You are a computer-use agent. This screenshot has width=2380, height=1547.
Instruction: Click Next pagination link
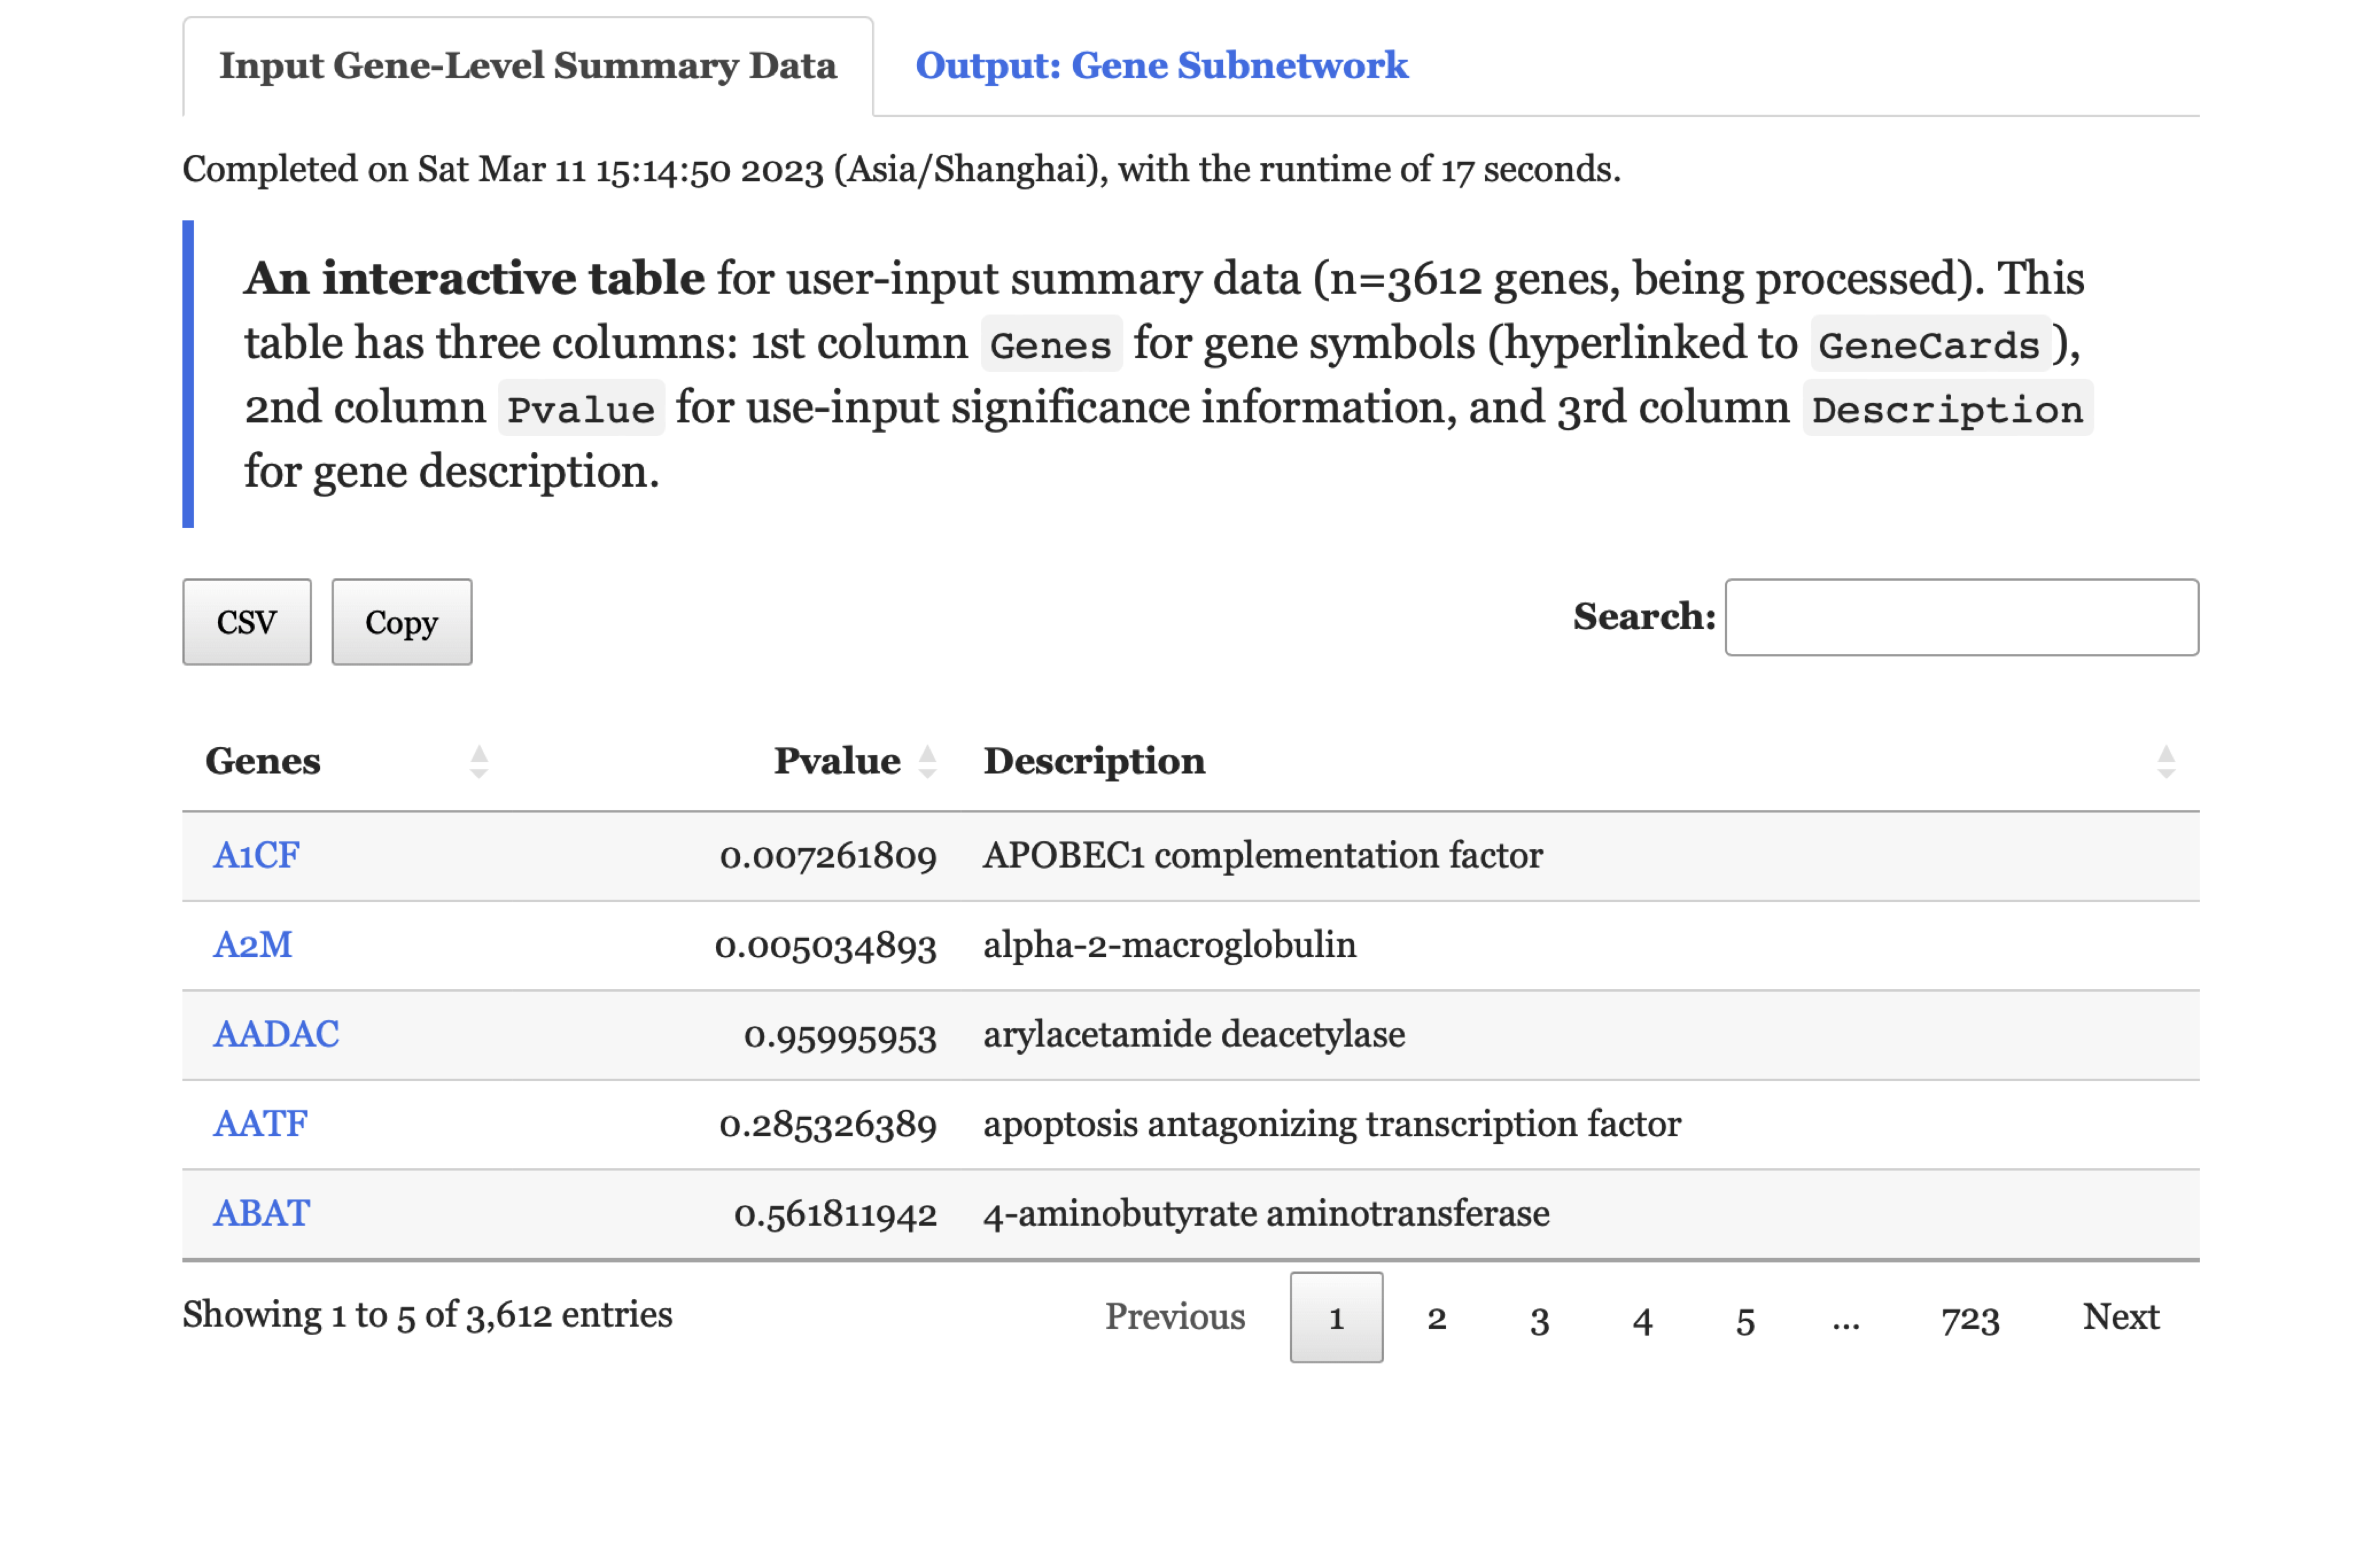click(x=2120, y=1316)
